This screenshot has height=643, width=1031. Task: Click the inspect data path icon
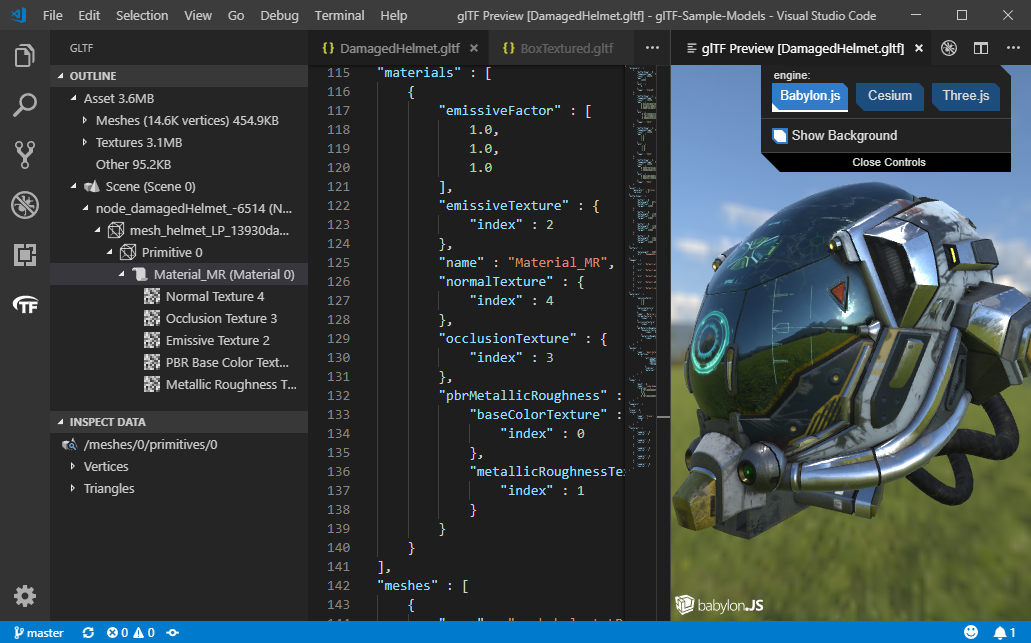70,445
